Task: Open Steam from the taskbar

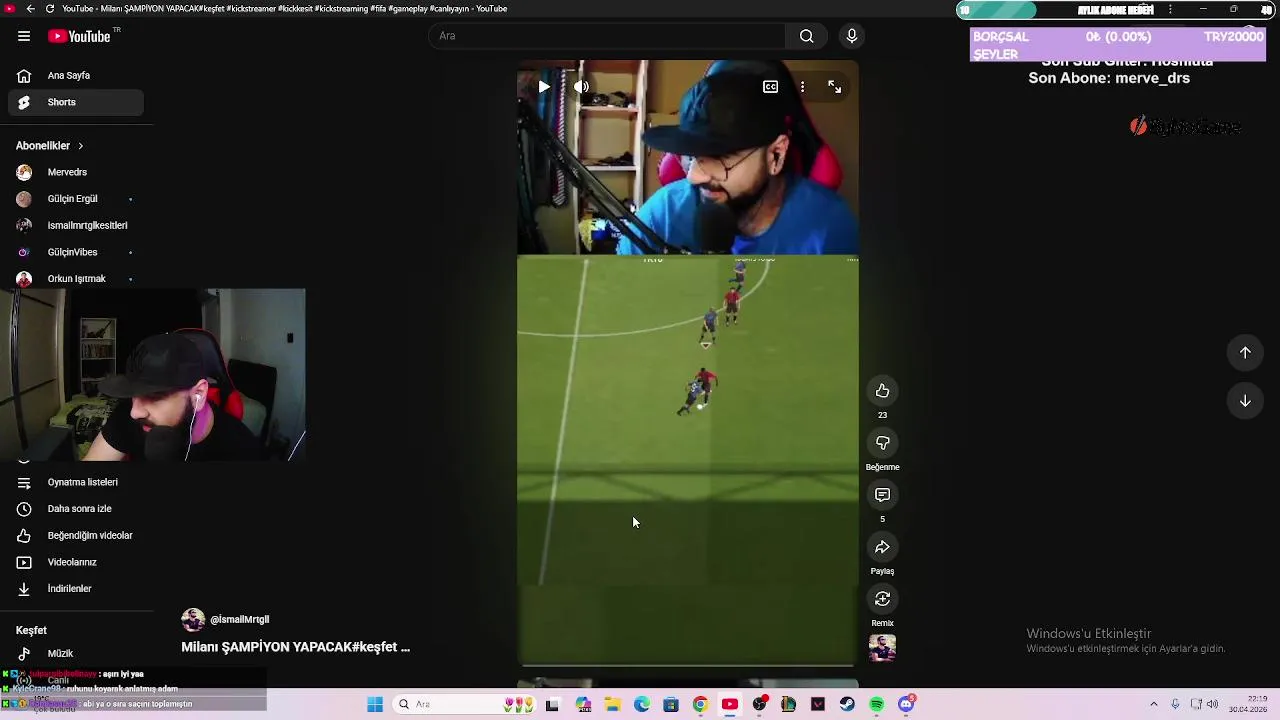Action: pyautogui.click(x=847, y=704)
